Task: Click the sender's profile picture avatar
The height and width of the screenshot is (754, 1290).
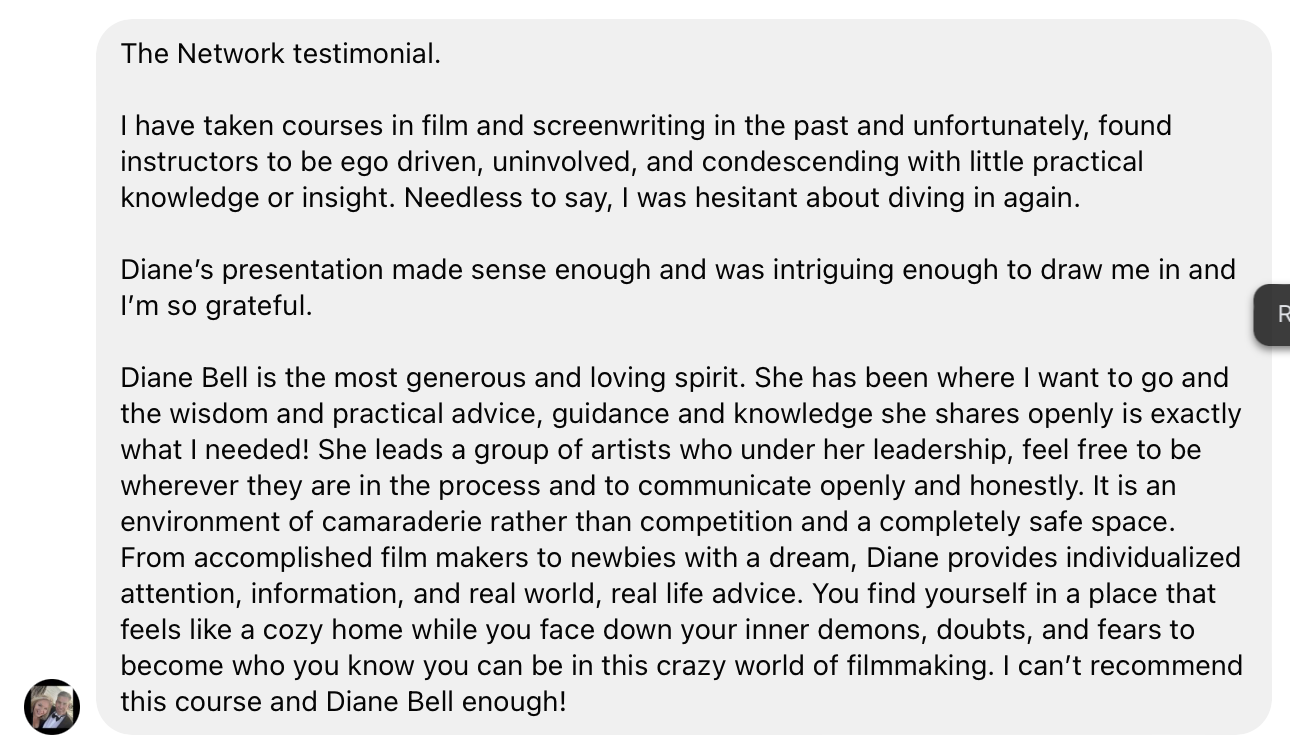Action: pyautogui.click(x=52, y=707)
